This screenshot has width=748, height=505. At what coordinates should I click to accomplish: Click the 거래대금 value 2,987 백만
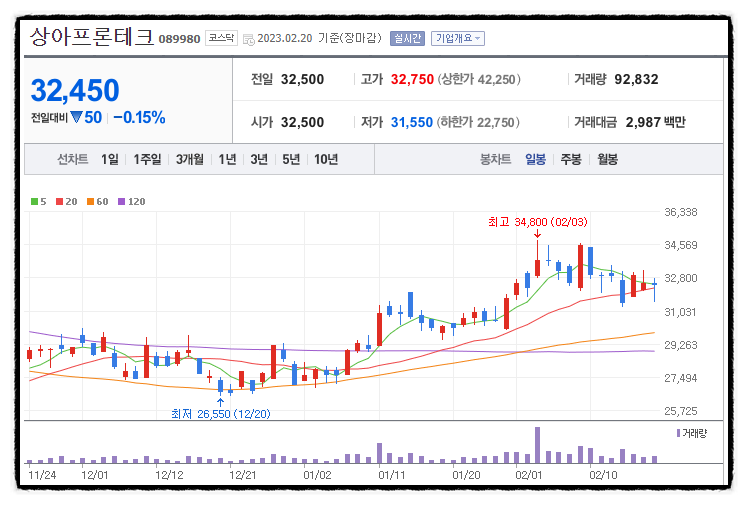point(655,123)
